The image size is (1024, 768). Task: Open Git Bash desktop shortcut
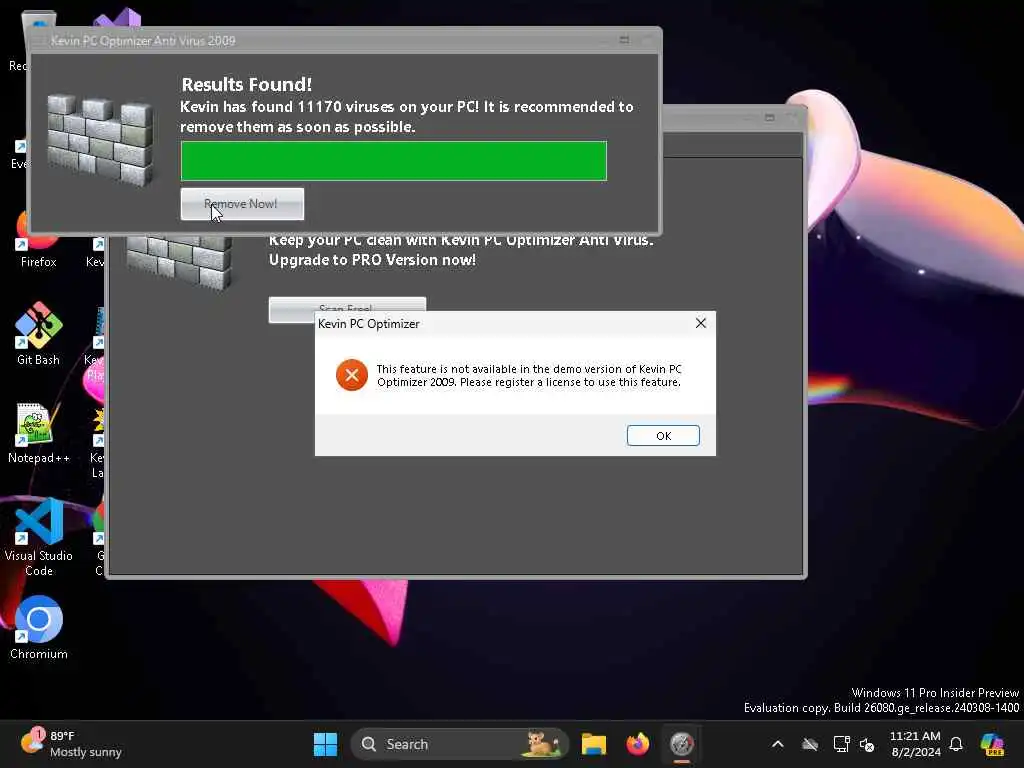[x=38, y=333]
